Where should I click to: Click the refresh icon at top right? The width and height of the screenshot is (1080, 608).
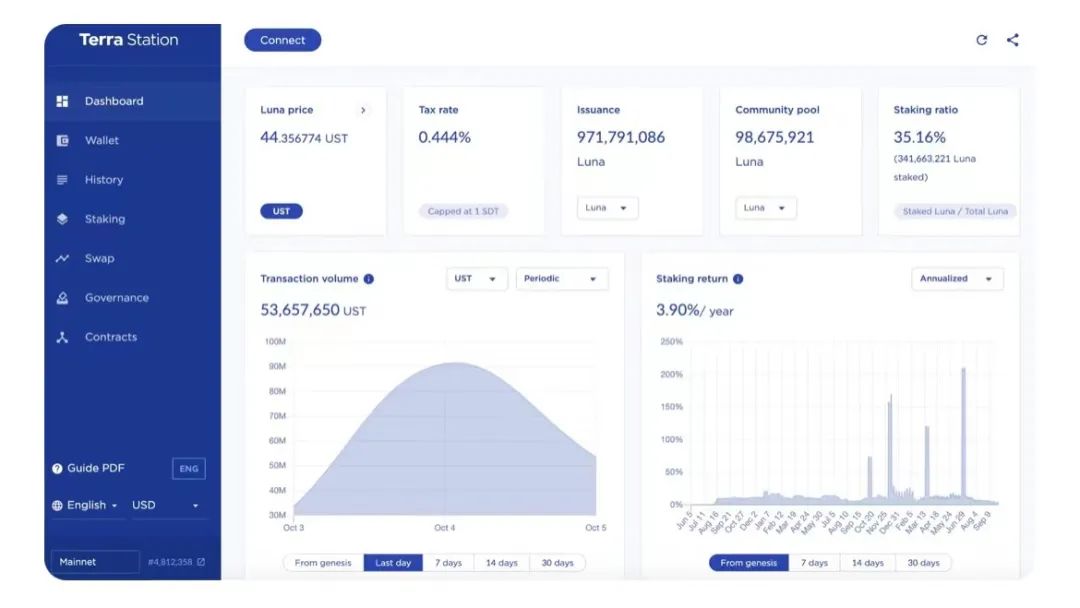(x=982, y=40)
